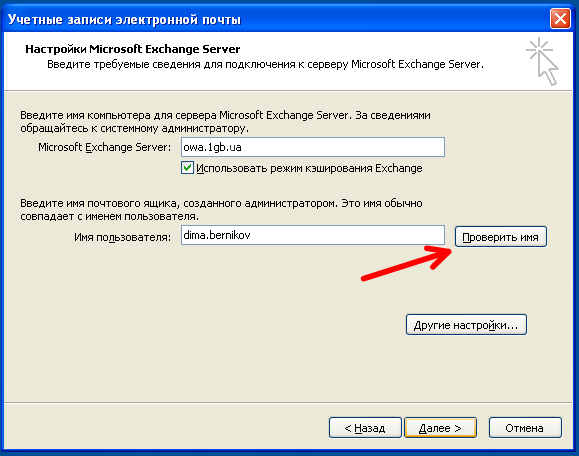Click the Настройки Microsoft Exchange Server heading

click(133, 49)
